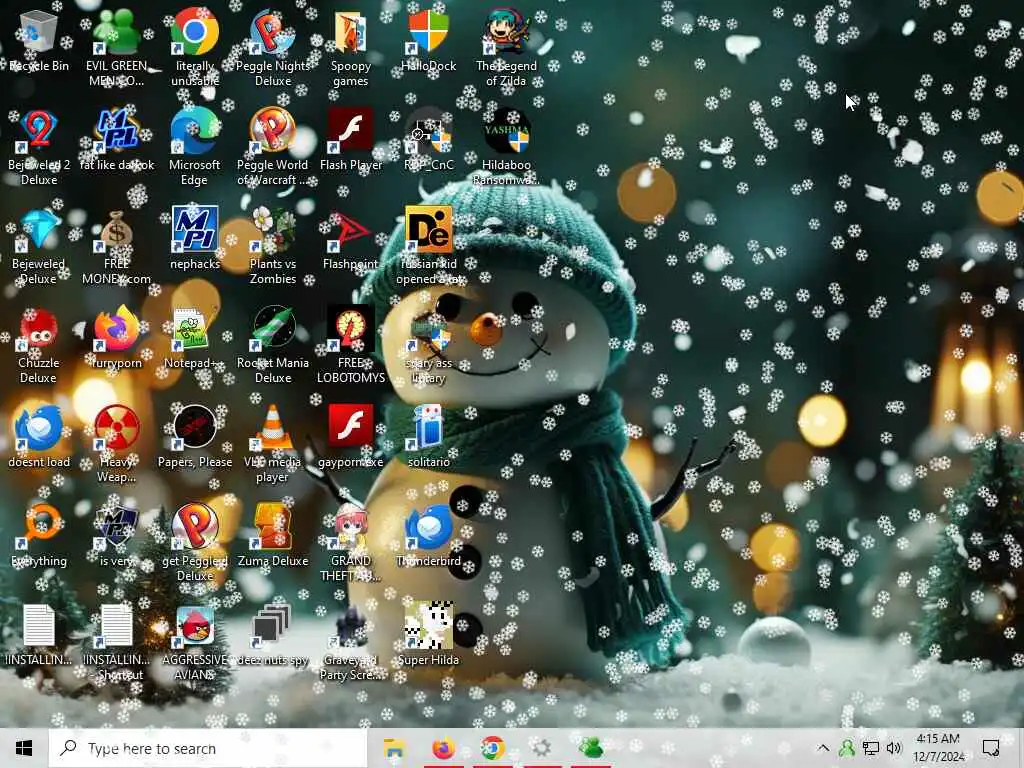Open the volume speaker tray icon
Viewport: 1024px width, 768px height.
point(894,748)
